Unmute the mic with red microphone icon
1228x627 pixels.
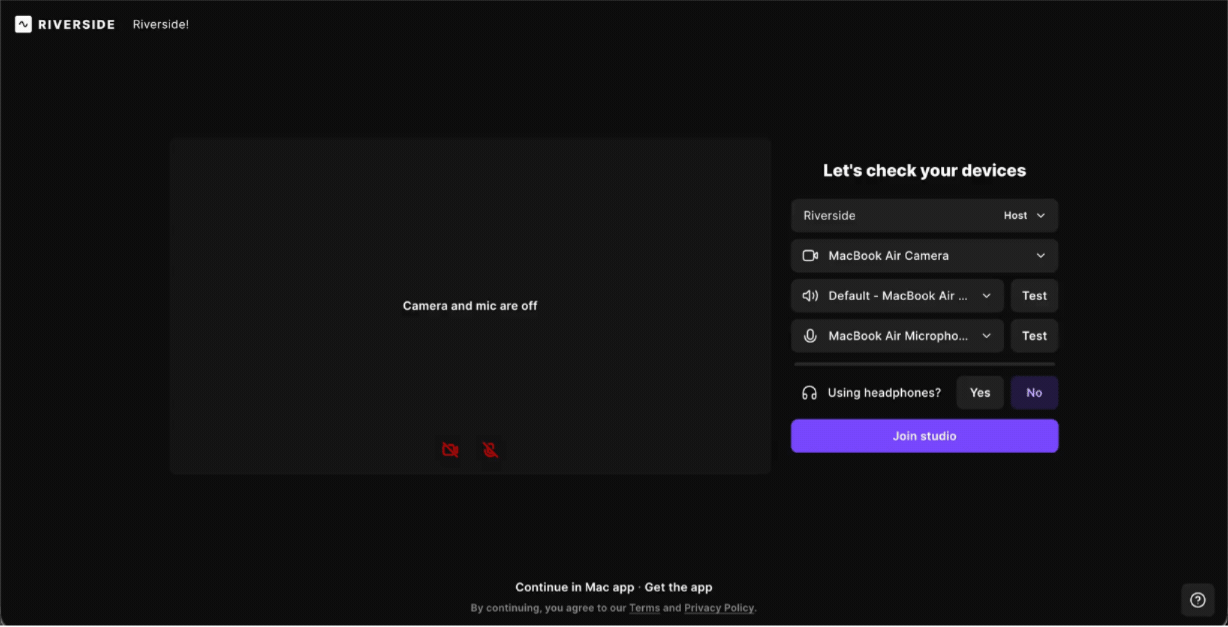pyautogui.click(x=490, y=450)
